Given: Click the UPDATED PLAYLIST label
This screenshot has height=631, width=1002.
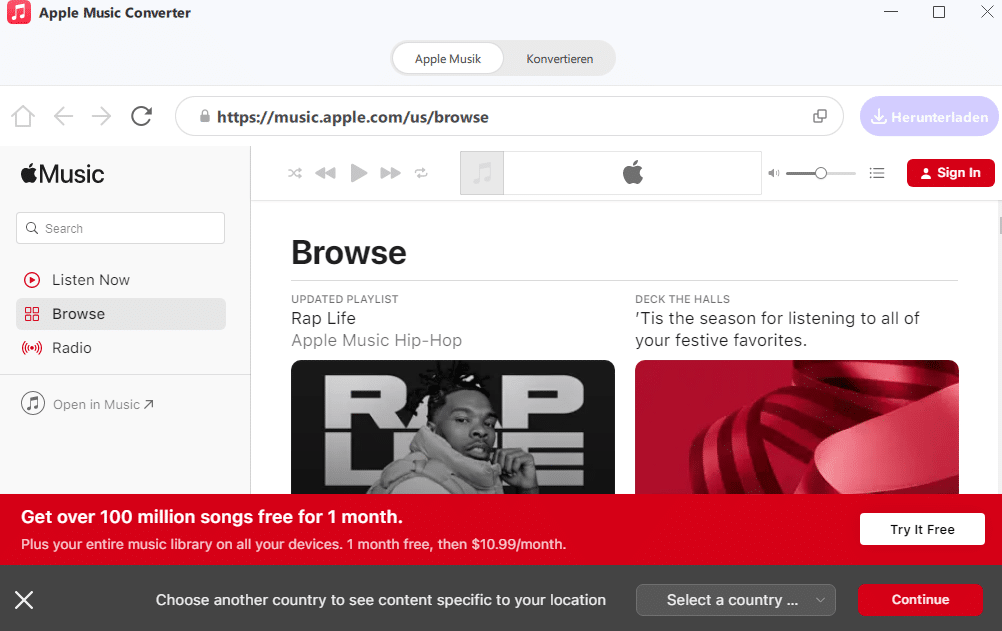Looking at the screenshot, I should [344, 299].
